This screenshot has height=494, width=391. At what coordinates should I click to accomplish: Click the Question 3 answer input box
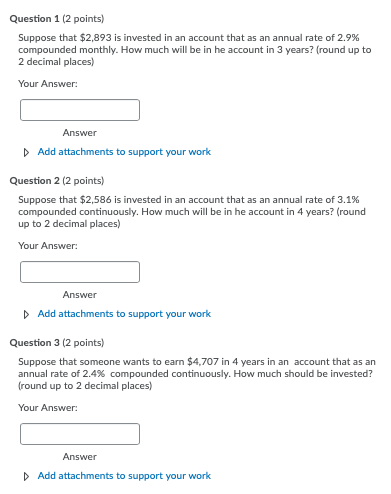80,434
